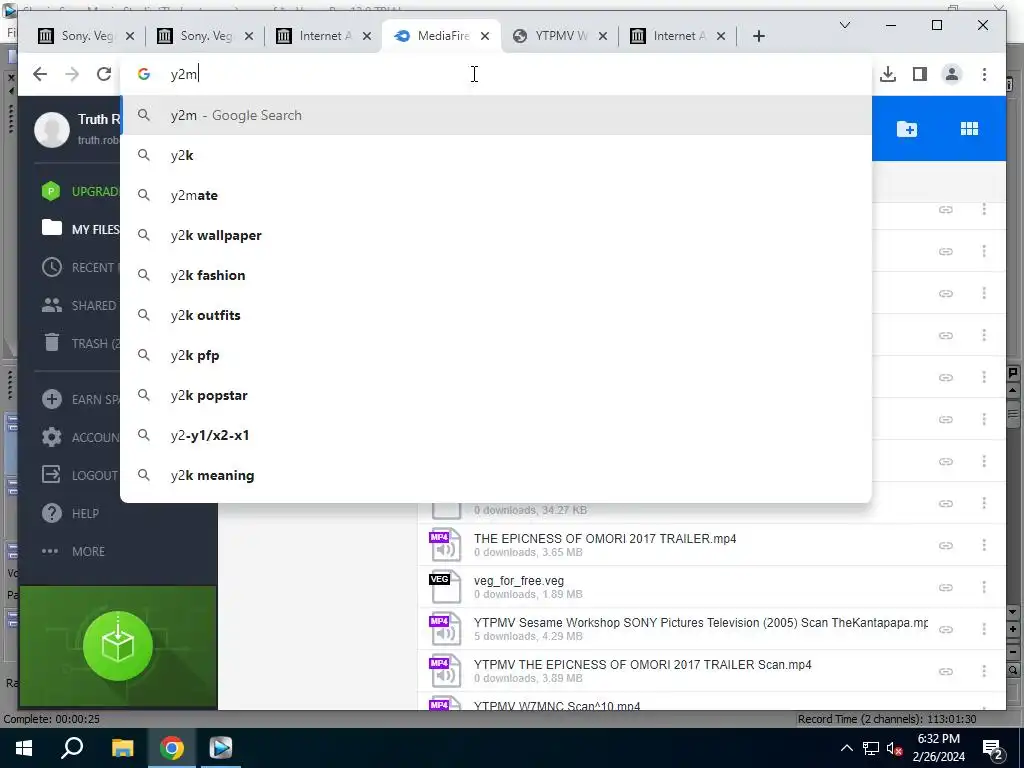
Task: Choose 'y2m - Google Search' suggestion
Action: click(496, 115)
